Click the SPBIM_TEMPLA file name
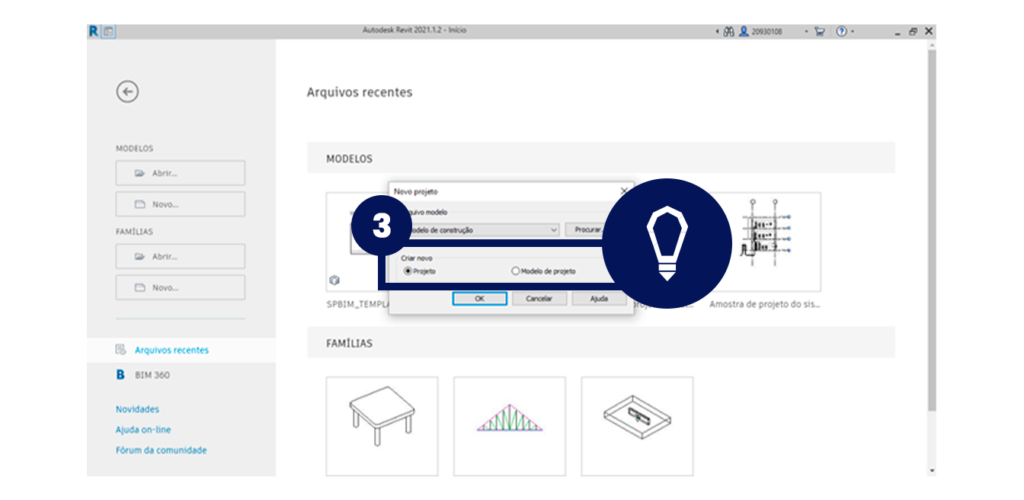Viewport: 1024px width, 500px height. tap(358, 304)
